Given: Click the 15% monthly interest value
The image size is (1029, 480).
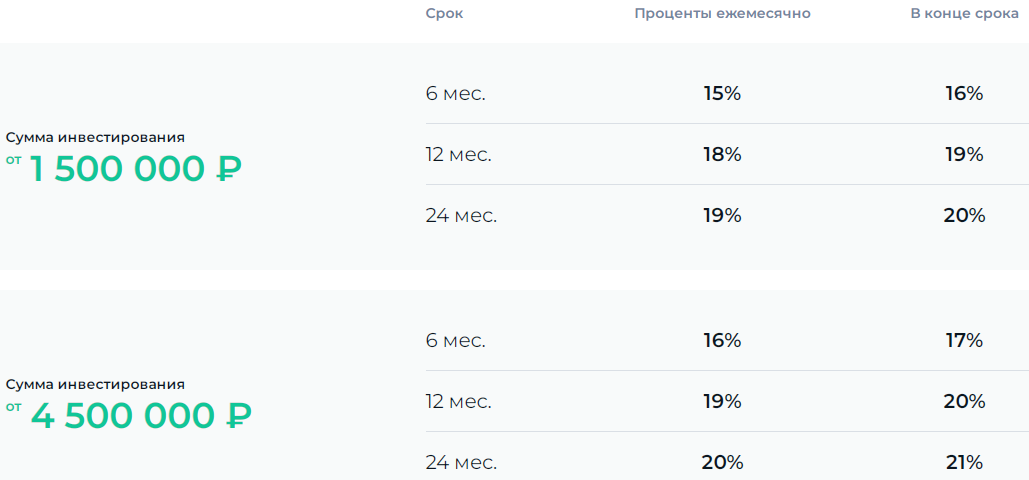Looking at the screenshot, I should tap(722, 94).
